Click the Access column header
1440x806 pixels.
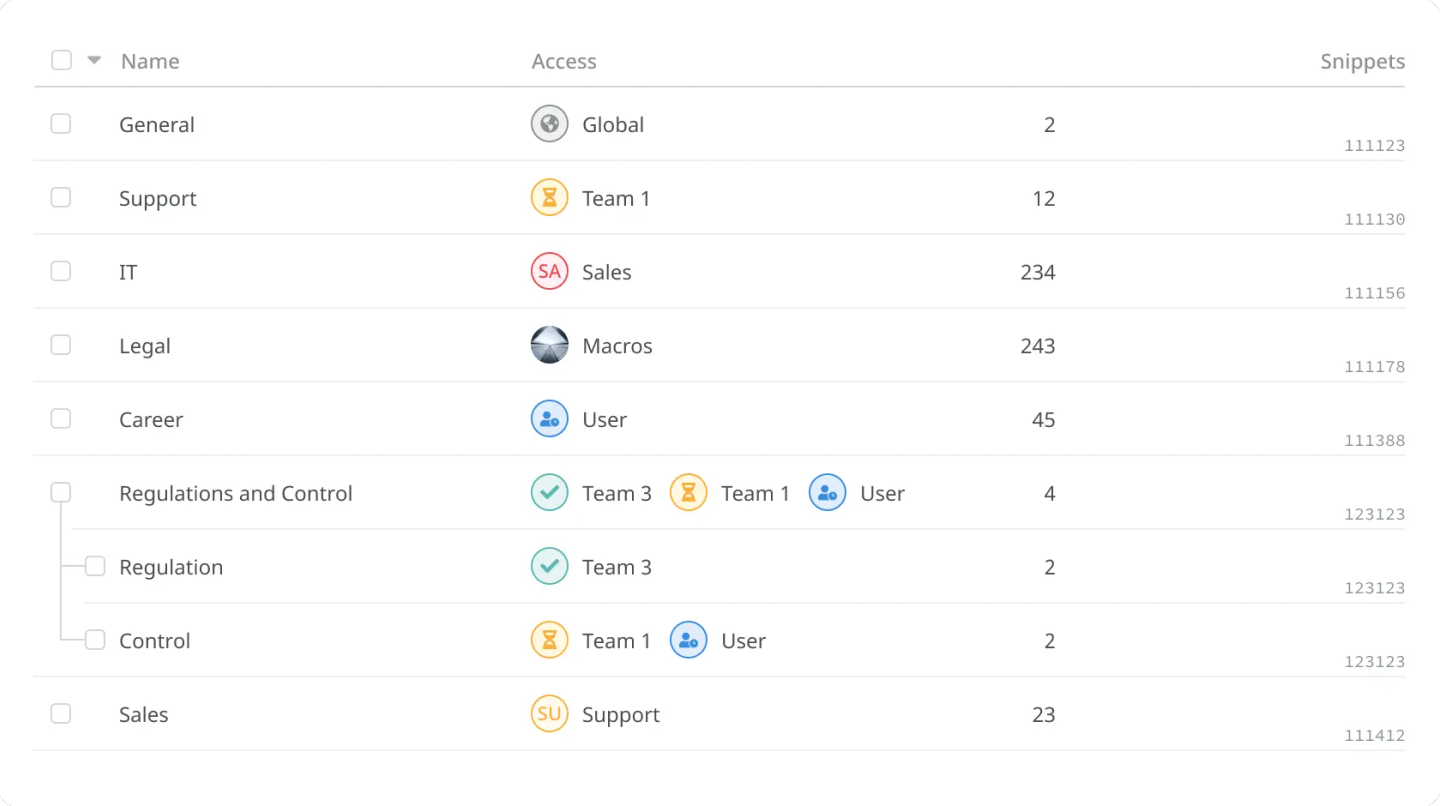pyautogui.click(x=564, y=61)
